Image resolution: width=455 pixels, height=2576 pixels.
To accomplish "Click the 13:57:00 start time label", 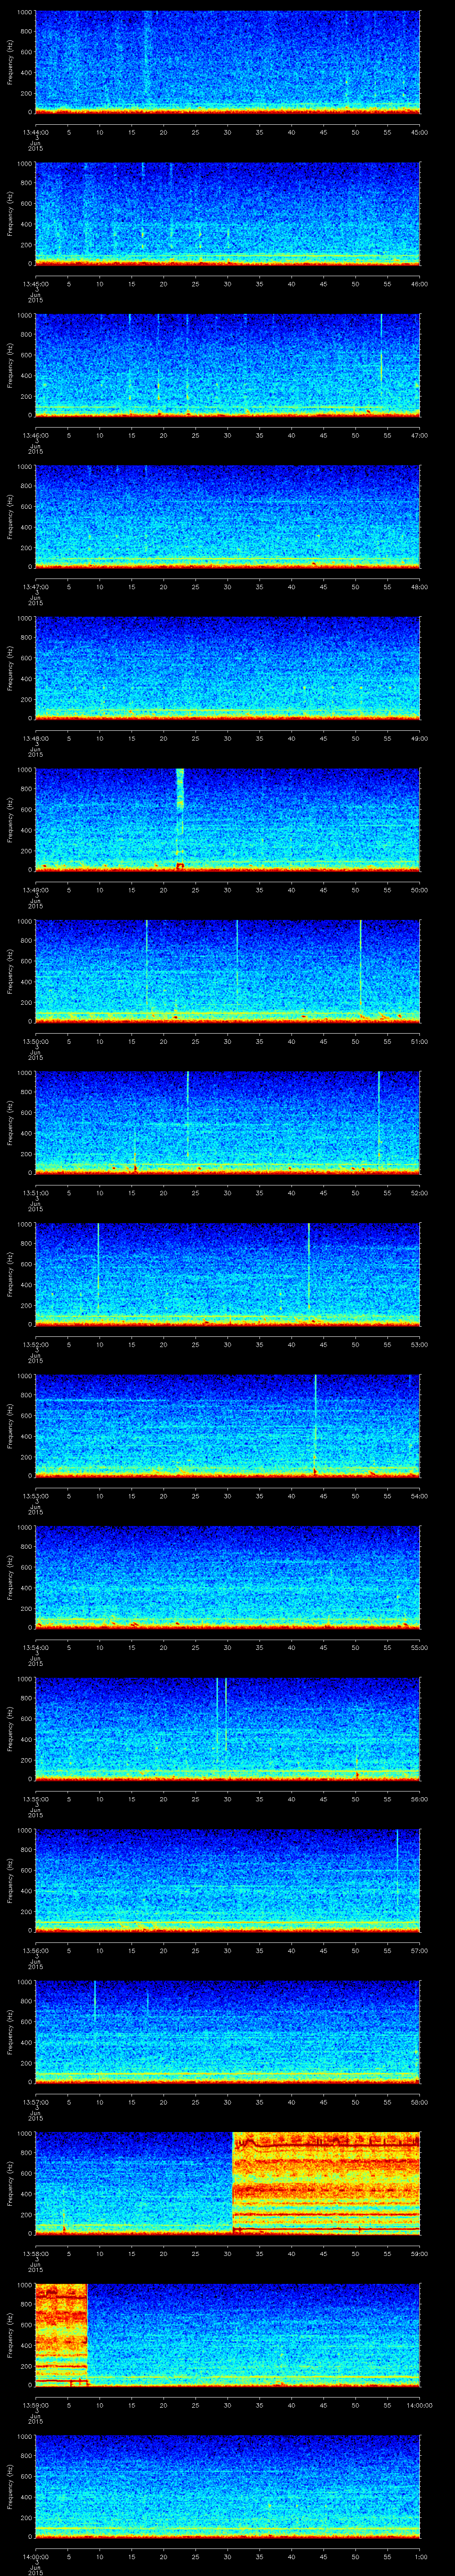I will click(35, 2101).
